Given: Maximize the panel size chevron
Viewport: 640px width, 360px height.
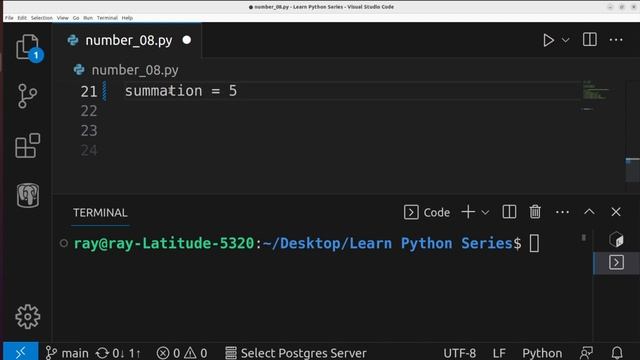Looking at the screenshot, I should pyautogui.click(x=589, y=212).
